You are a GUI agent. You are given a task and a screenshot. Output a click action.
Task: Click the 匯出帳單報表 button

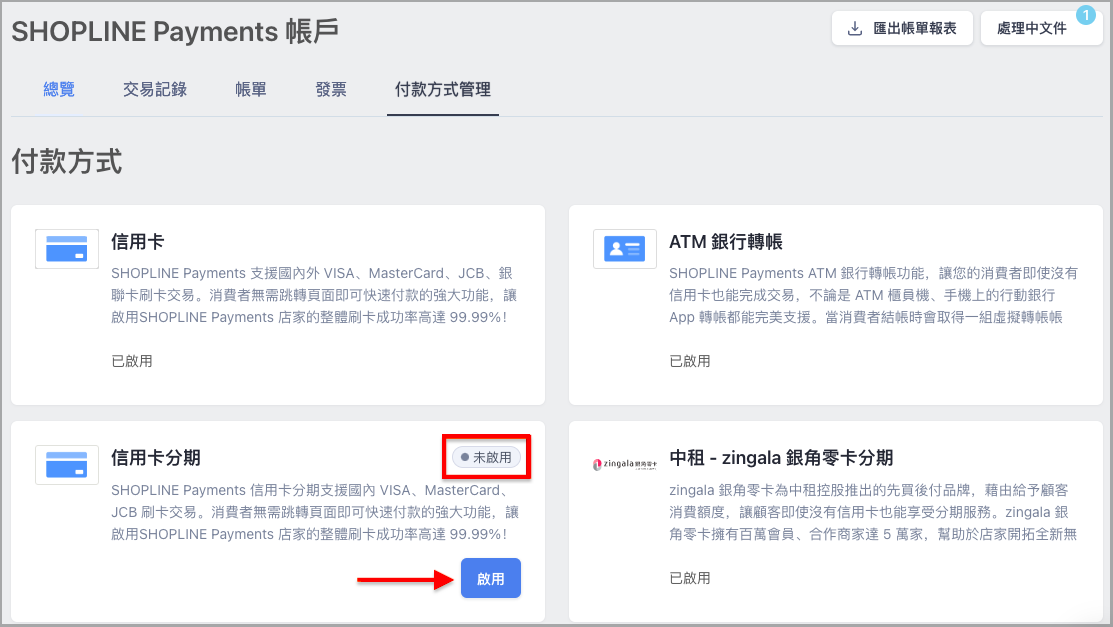click(902, 28)
